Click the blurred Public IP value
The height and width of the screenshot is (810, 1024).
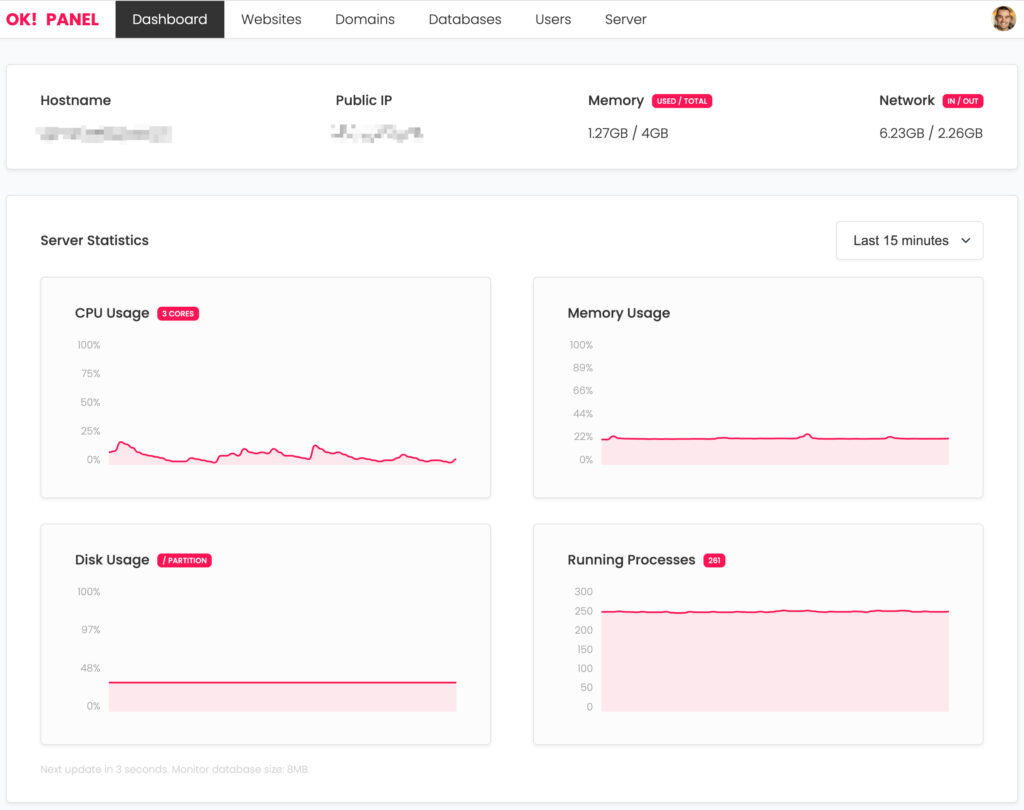coord(377,133)
